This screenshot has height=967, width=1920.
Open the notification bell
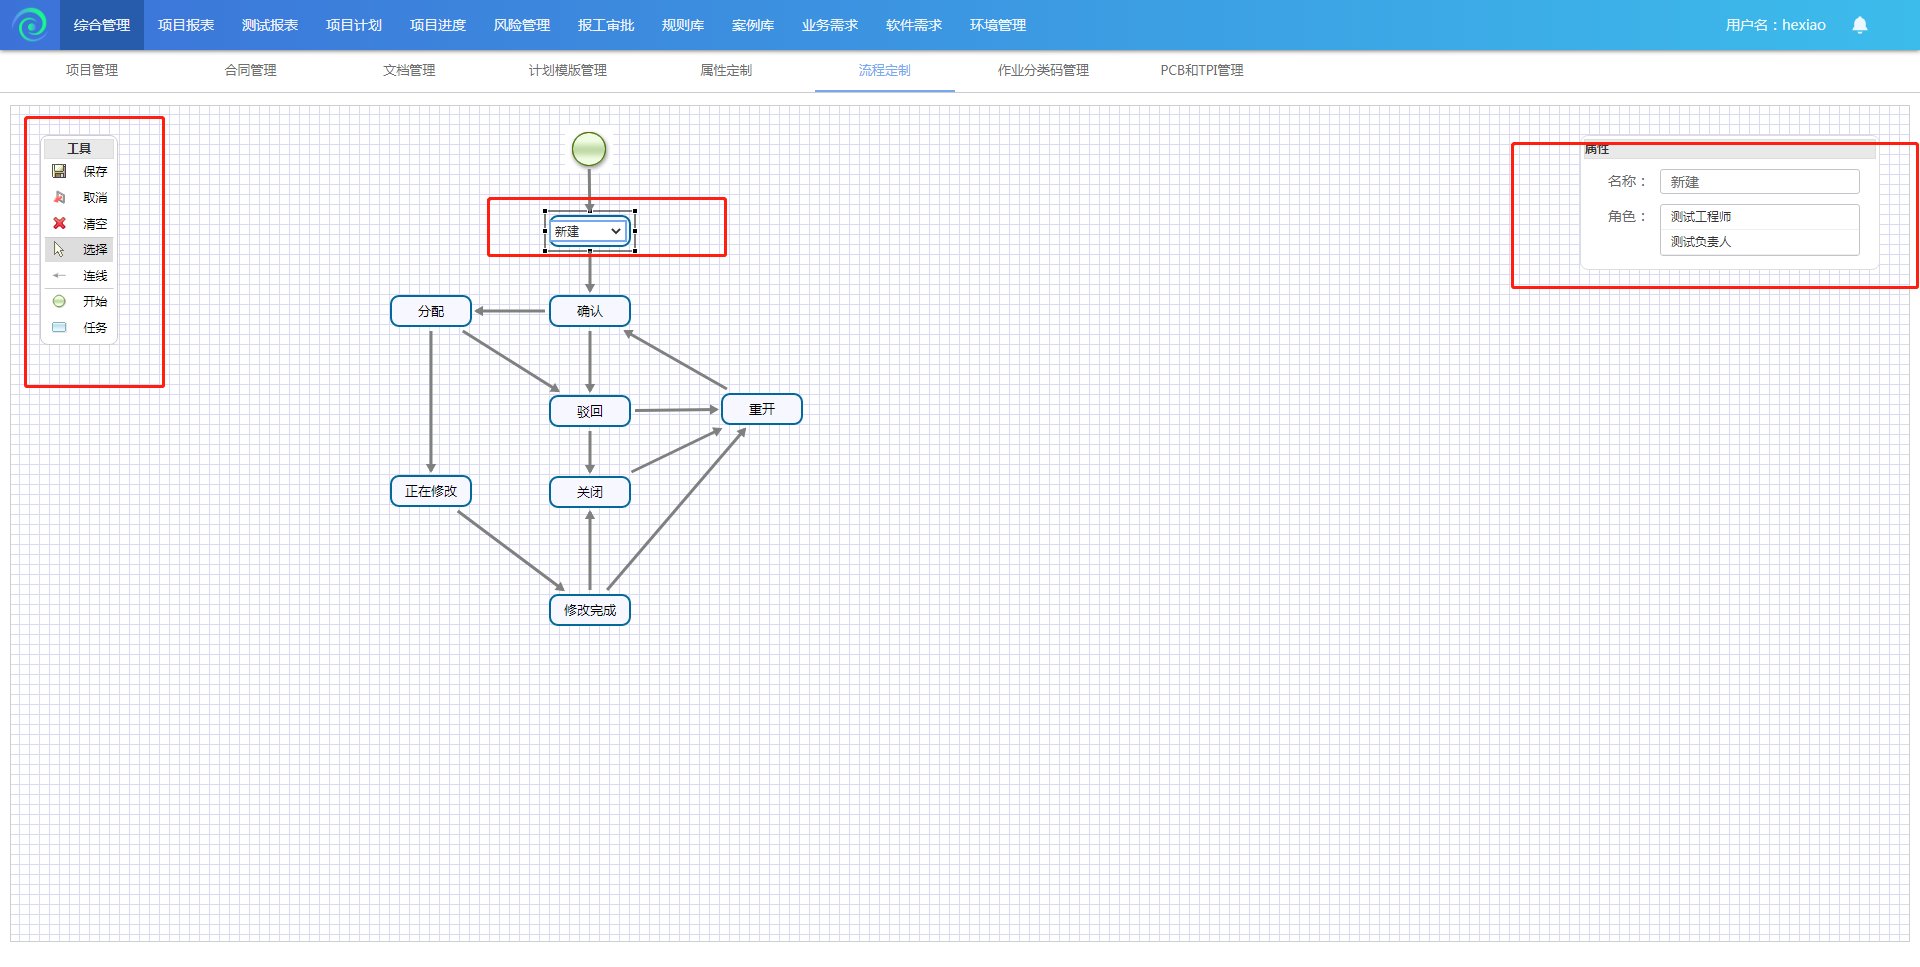pos(1859,25)
